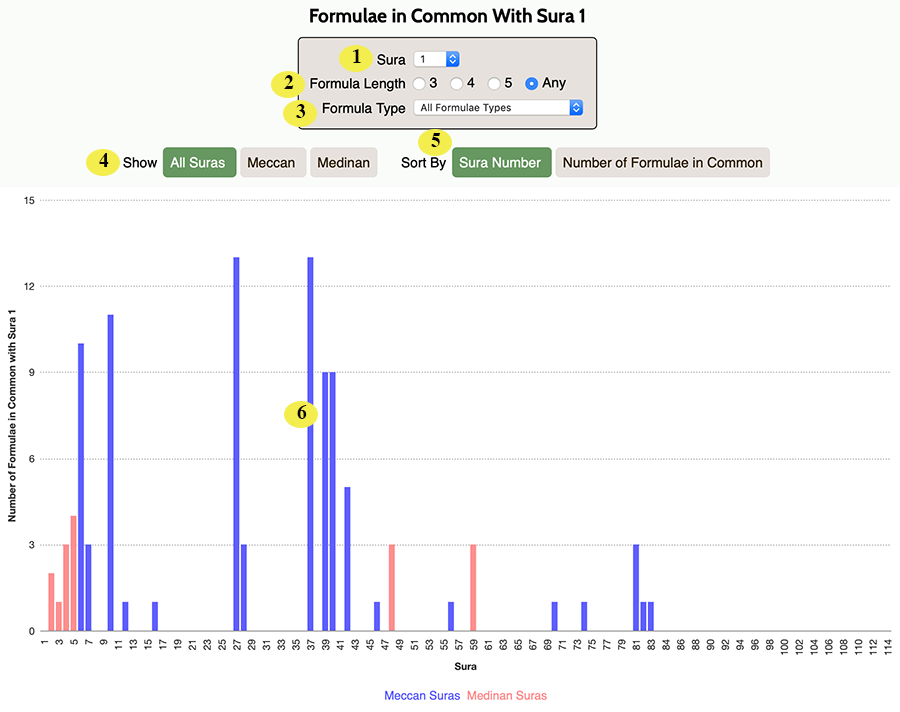Click yellow annotation marker number 5
Image resolution: width=900 pixels, height=712 pixels.
coord(435,141)
